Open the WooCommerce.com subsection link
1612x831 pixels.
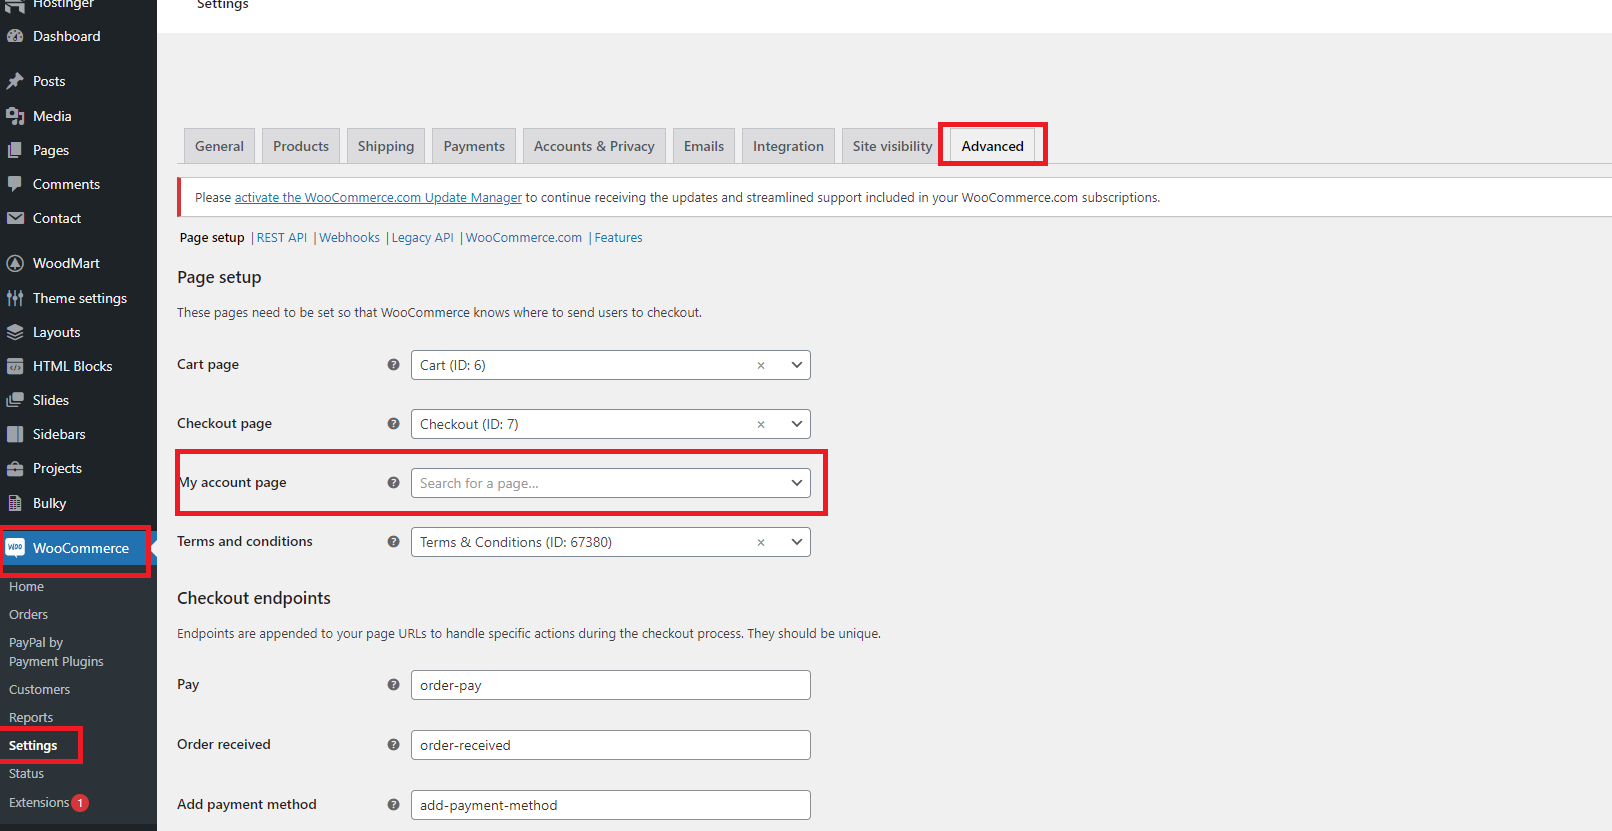click(x=524, y=238)
